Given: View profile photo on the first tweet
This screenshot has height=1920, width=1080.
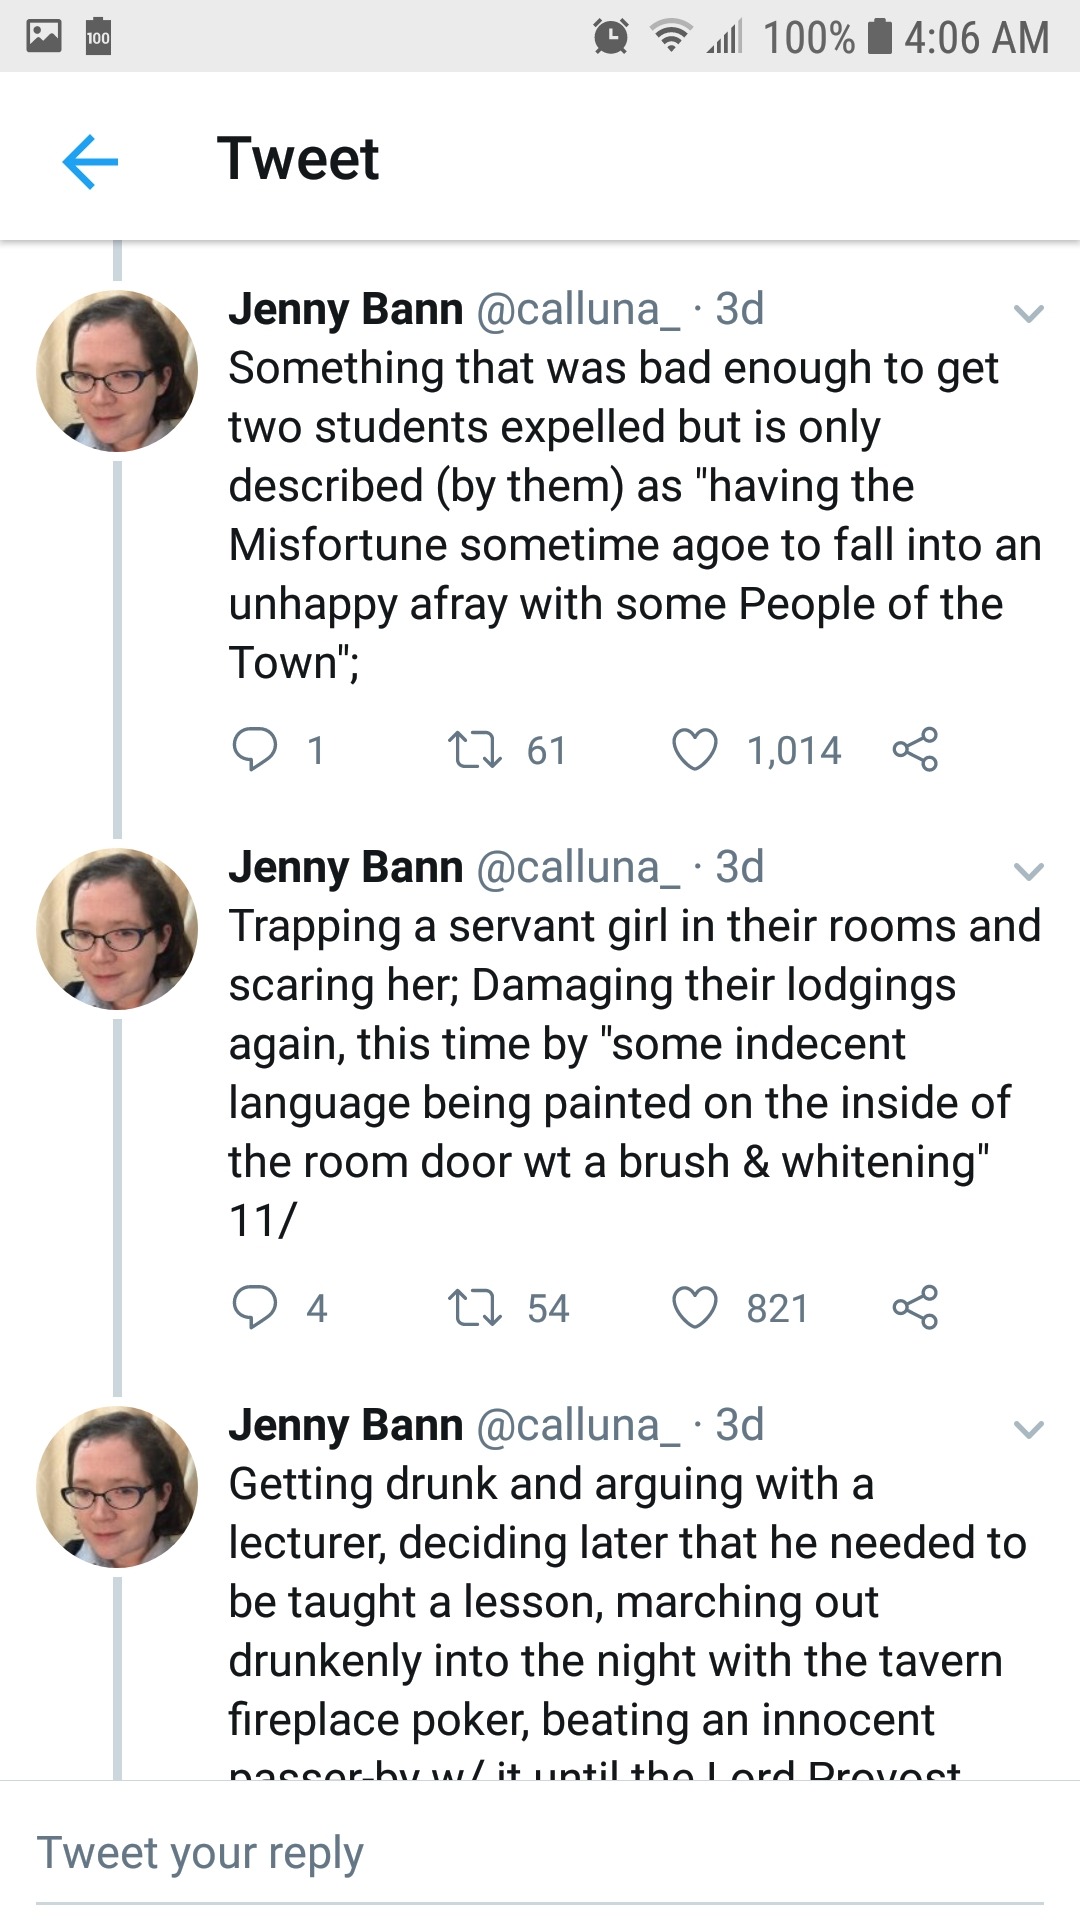Looking at the screenshot, I should click(117, 371).
